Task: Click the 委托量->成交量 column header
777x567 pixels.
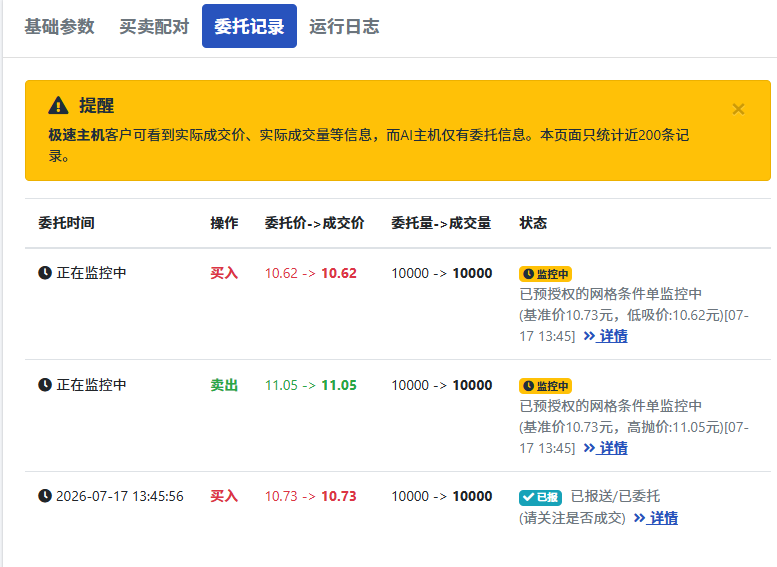Action: [x=441, y=223]
